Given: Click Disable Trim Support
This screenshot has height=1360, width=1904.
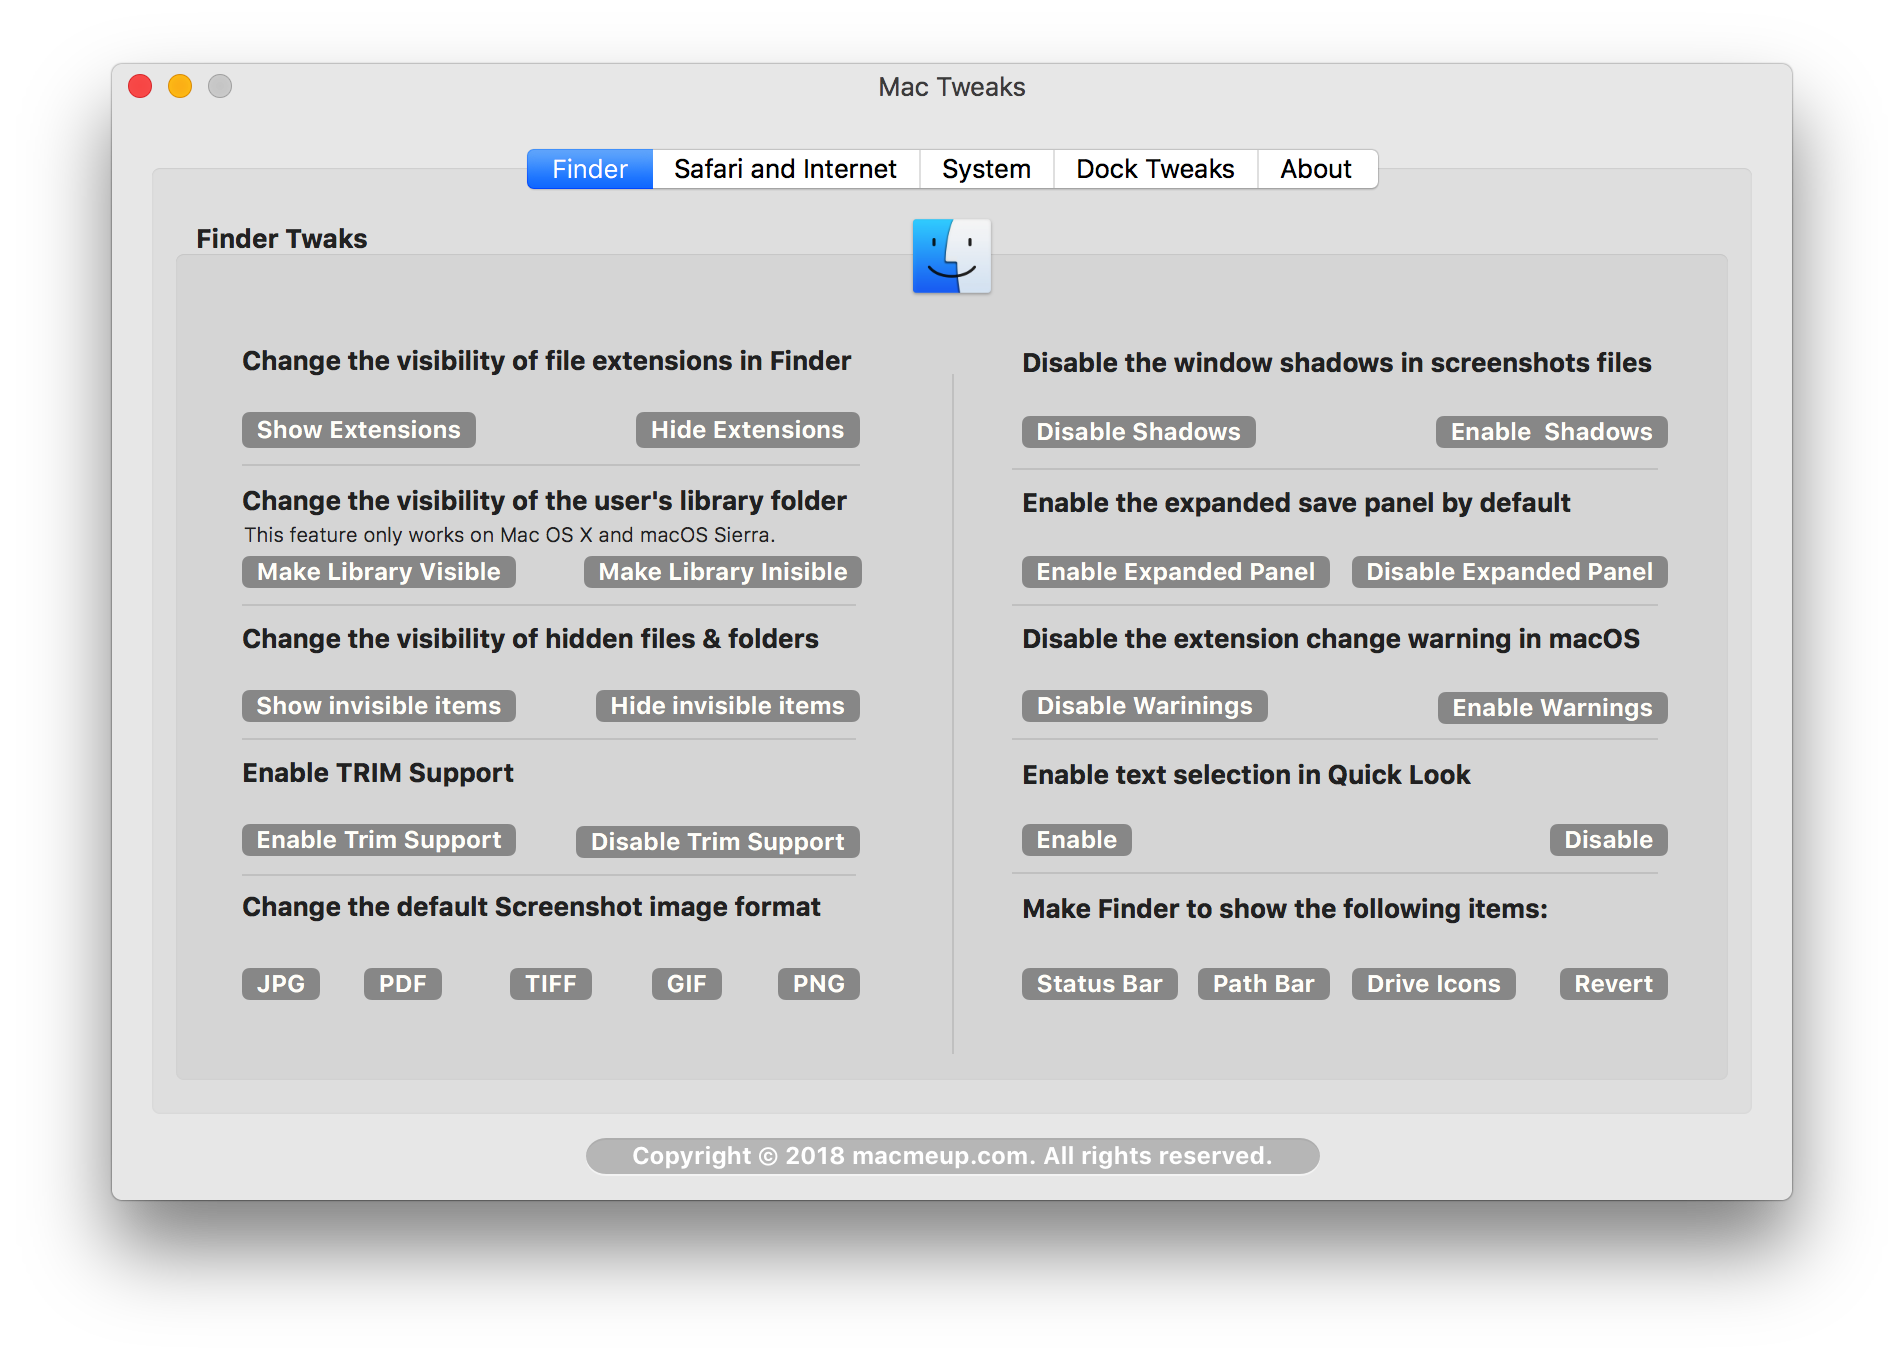Looking at the screenshot, I should click(717, 842).
